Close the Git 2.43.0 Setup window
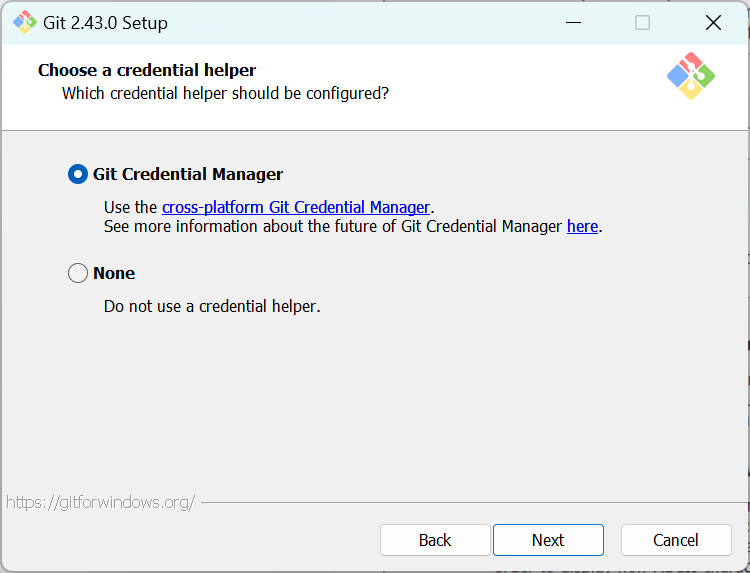The image size is (750, 573). [x=713, y=22]
